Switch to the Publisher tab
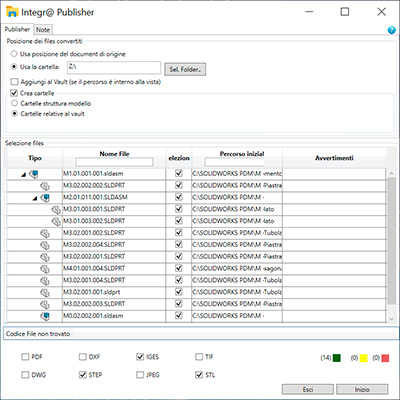The height and width of the screenshot is (400, 400). click(17, 29)
